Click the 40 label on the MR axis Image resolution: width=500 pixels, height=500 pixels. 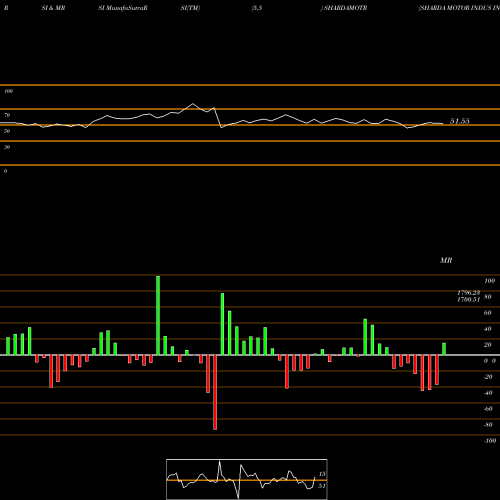488,329
